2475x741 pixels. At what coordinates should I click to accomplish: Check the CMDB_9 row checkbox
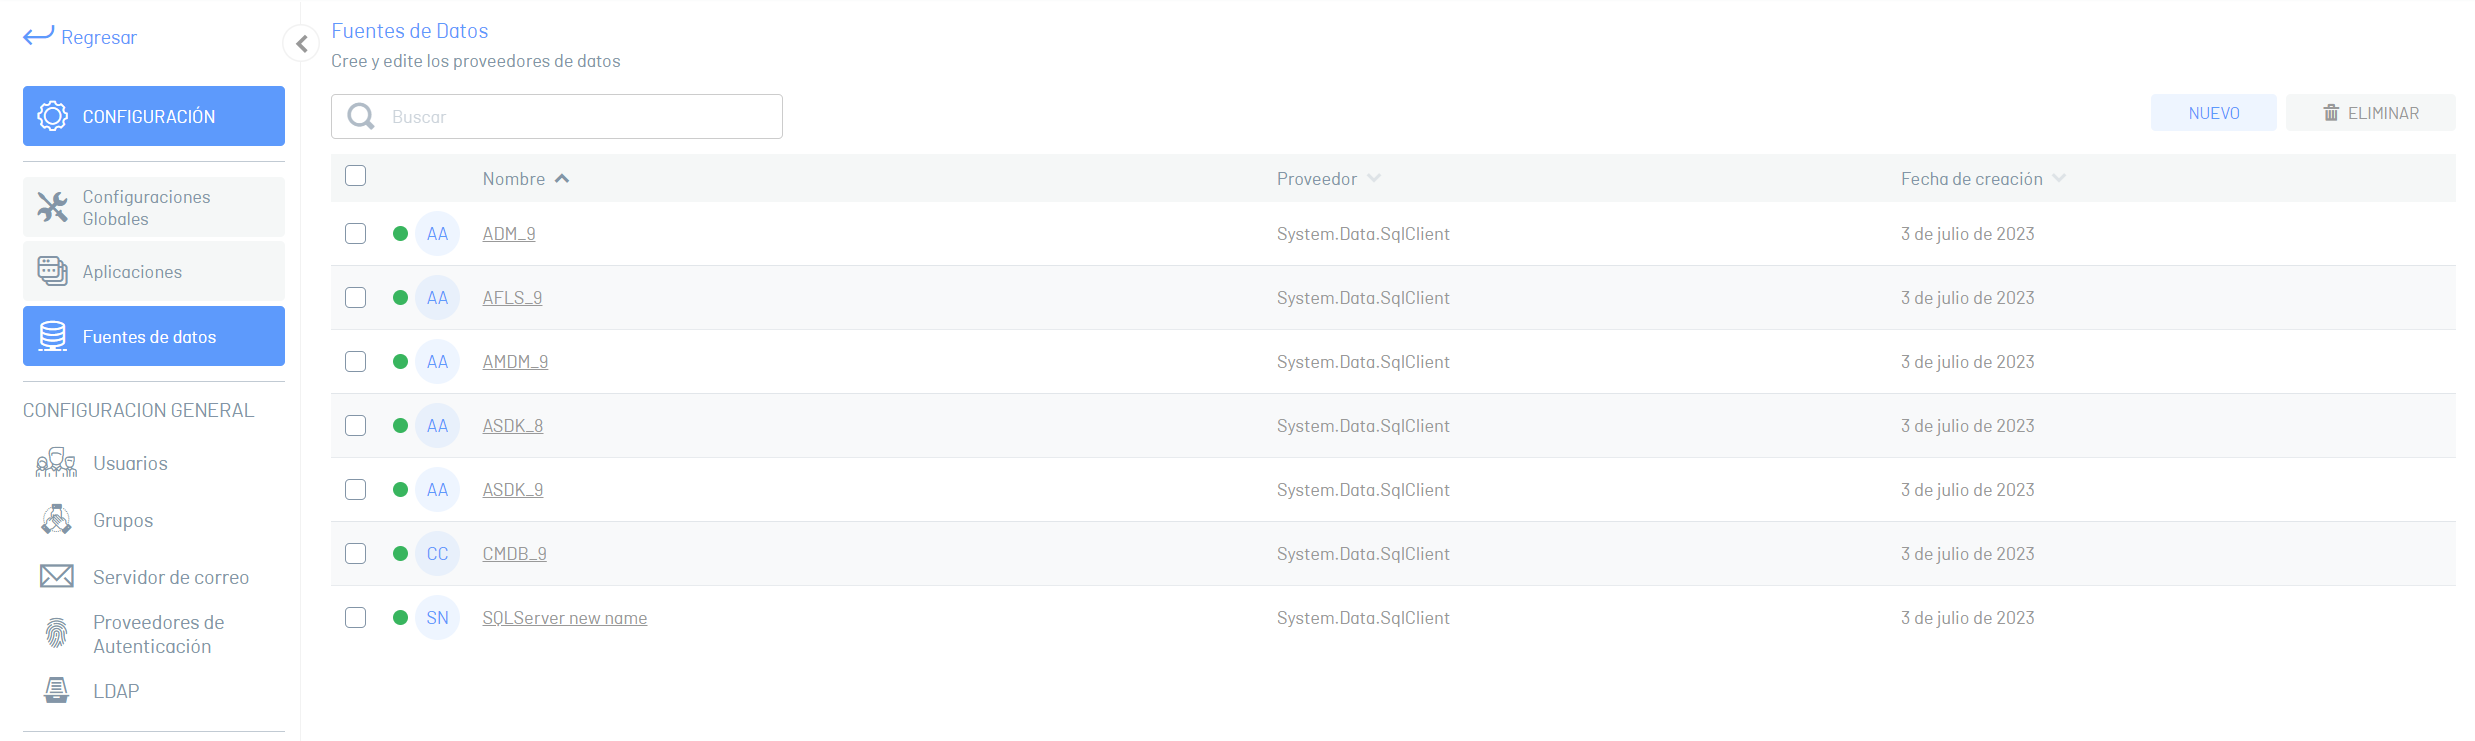pyautogui.click(x=355, y=553)
